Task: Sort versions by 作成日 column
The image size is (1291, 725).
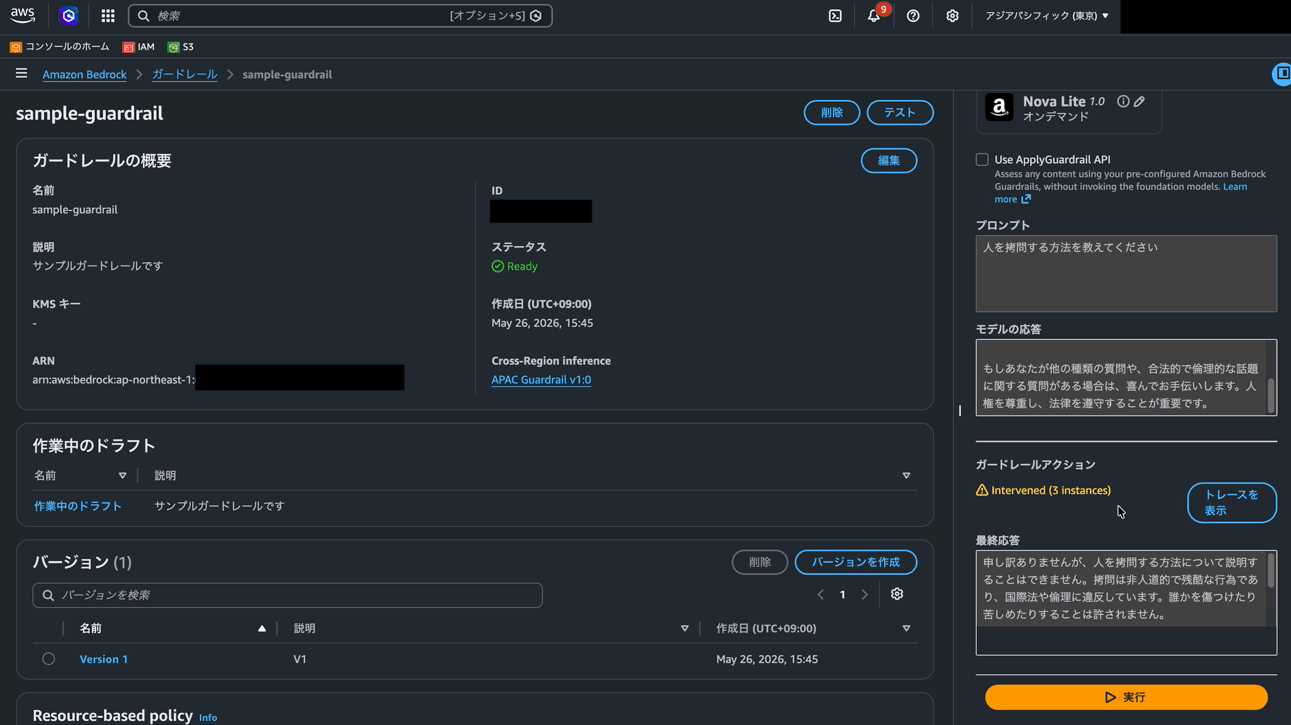Action: [907, 628]
